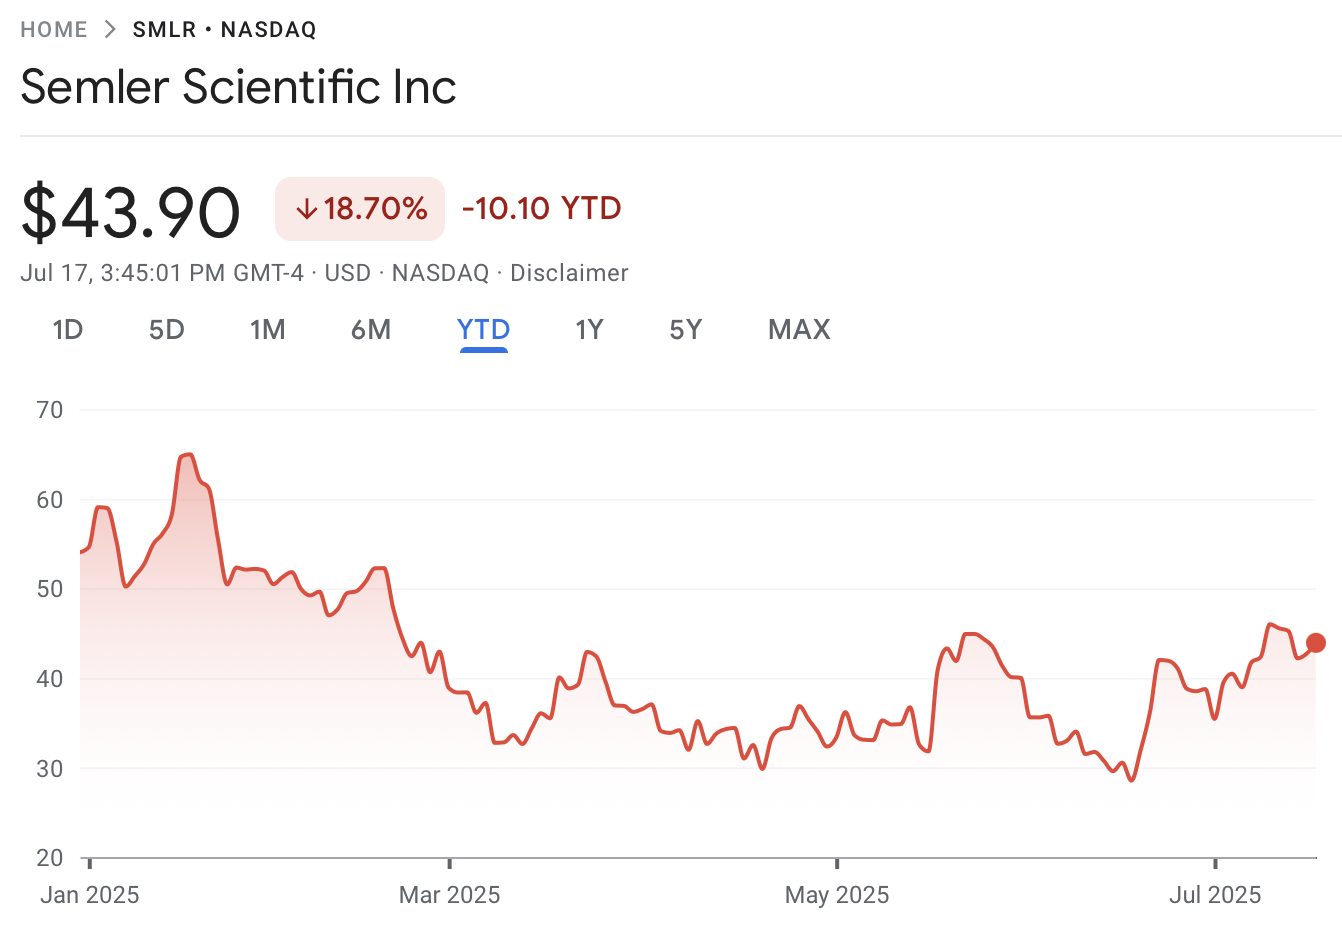Select the MAX time range
1342x933 pixels.
click(x=799, y=330)
